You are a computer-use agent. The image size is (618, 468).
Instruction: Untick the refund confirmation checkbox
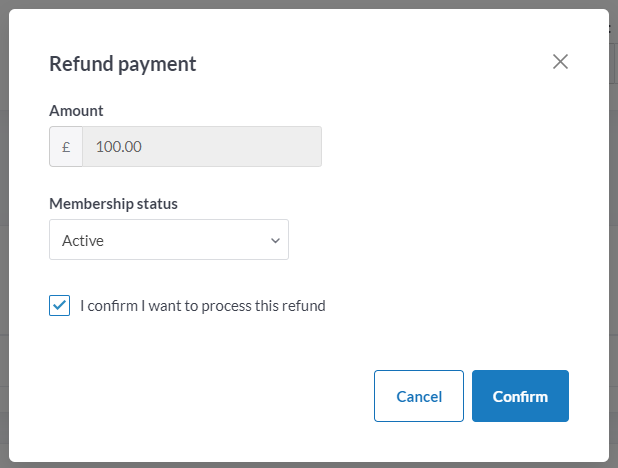coord(59,305)
